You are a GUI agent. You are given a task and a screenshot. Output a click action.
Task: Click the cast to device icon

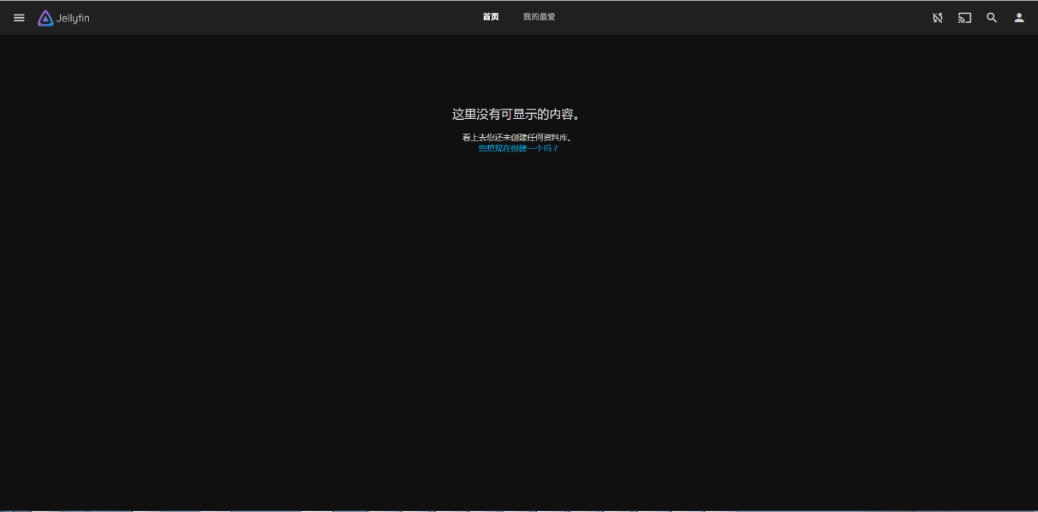pyautogui.click(x=964, y=17)
